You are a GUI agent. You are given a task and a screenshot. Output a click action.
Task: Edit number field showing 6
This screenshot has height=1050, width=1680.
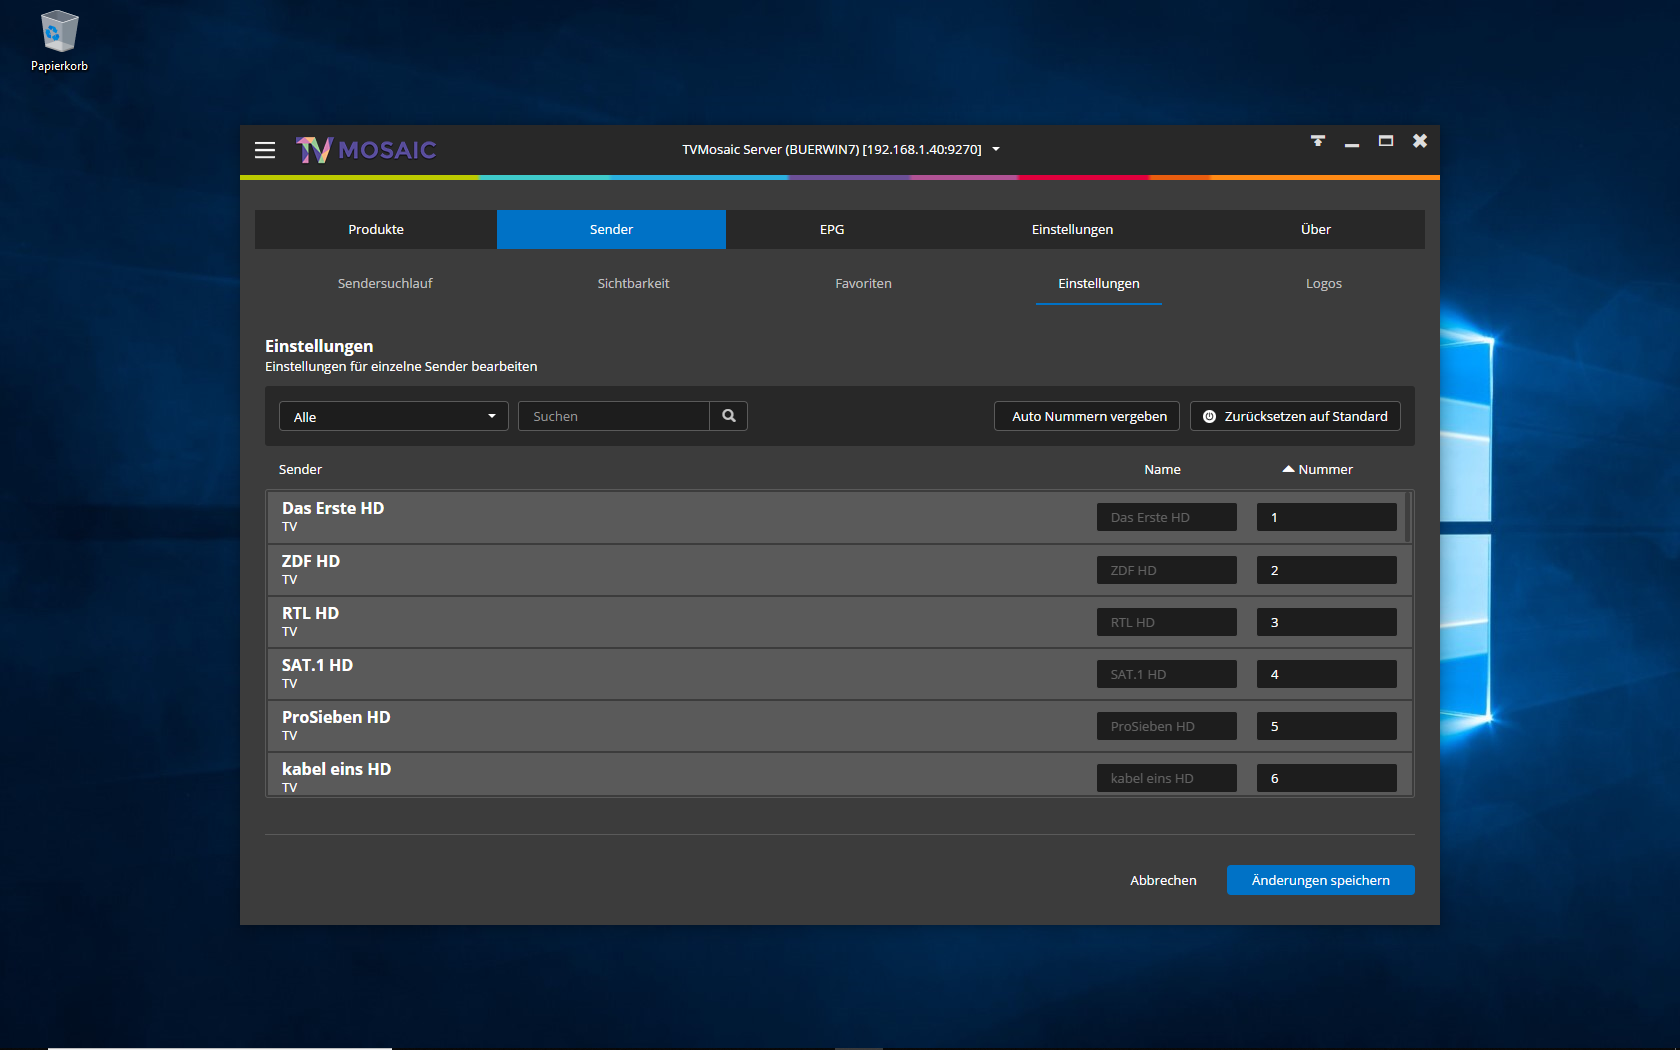pos(1326,778)
